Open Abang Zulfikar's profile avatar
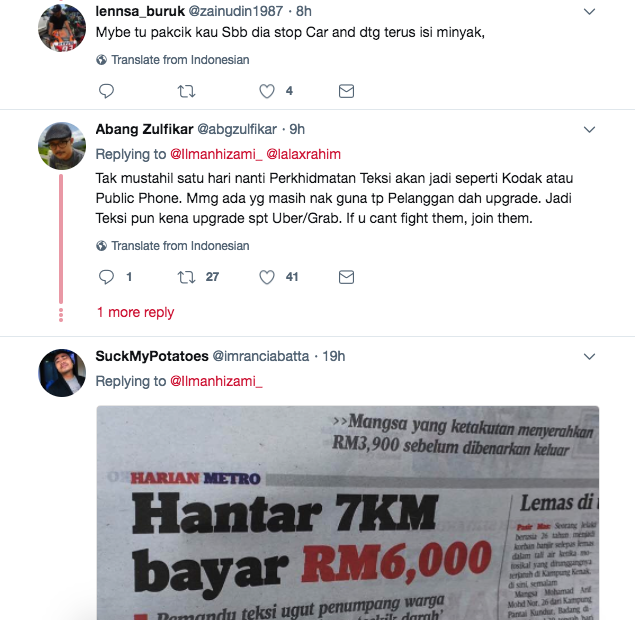Image resolution: width=635 pixels, height=620 pixels. coord(62,146)
